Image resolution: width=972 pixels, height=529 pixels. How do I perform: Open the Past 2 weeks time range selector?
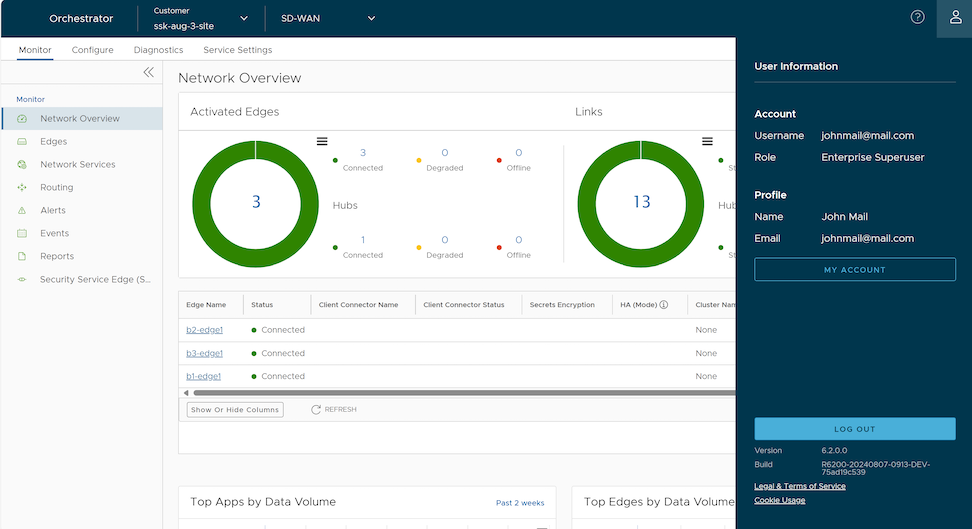coord(519,503)
